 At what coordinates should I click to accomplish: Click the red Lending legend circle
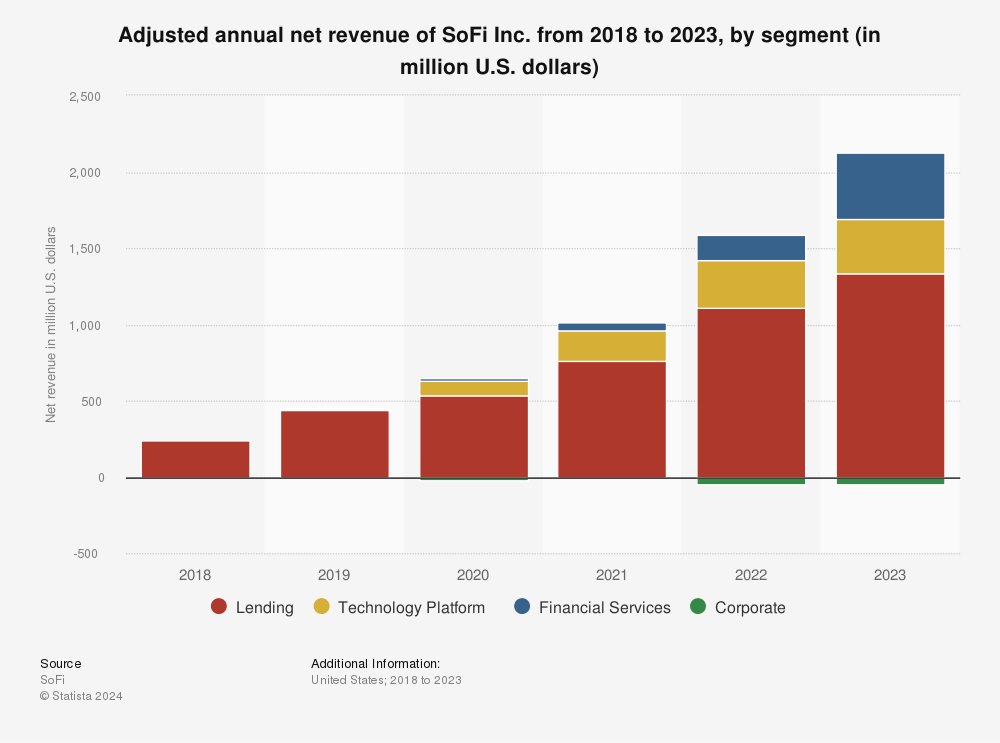pos(220,607)
